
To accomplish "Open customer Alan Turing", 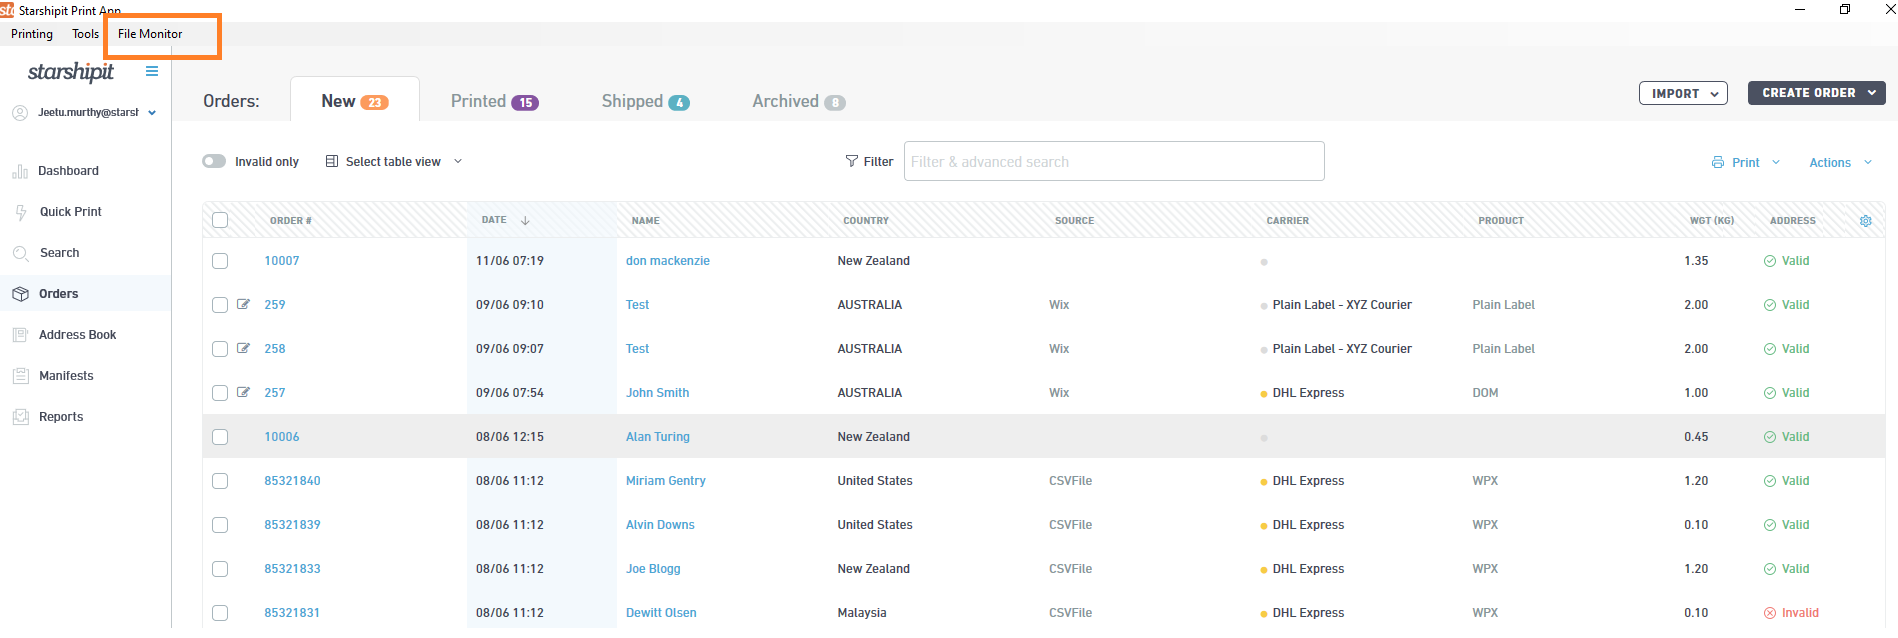I will coord(658,437).
